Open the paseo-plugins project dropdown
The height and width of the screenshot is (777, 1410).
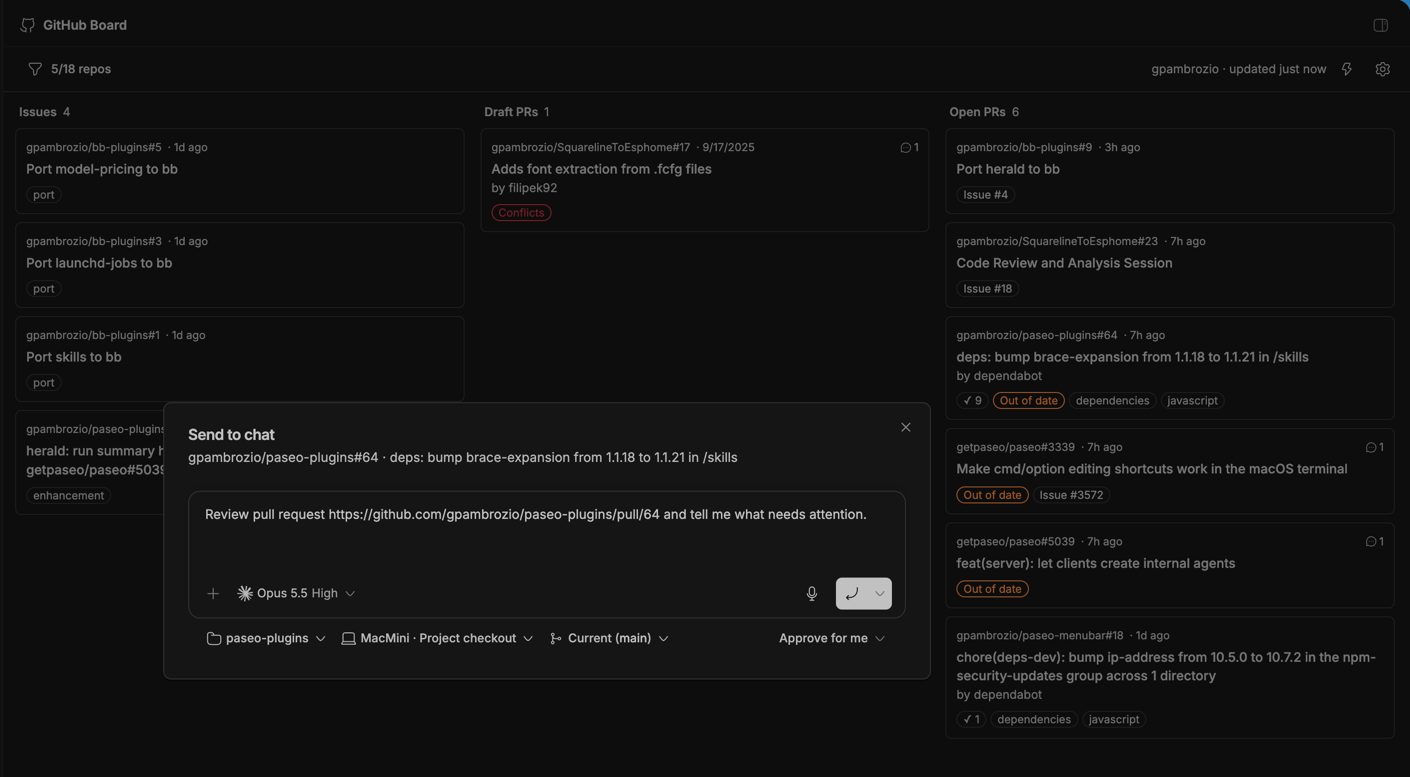[266, 639]
